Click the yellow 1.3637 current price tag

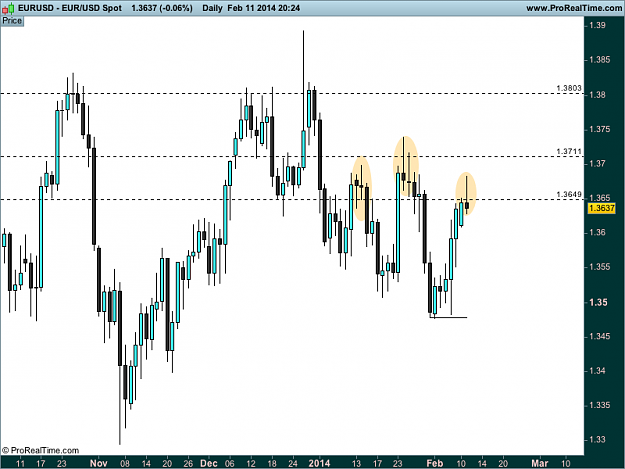[601, 208]
